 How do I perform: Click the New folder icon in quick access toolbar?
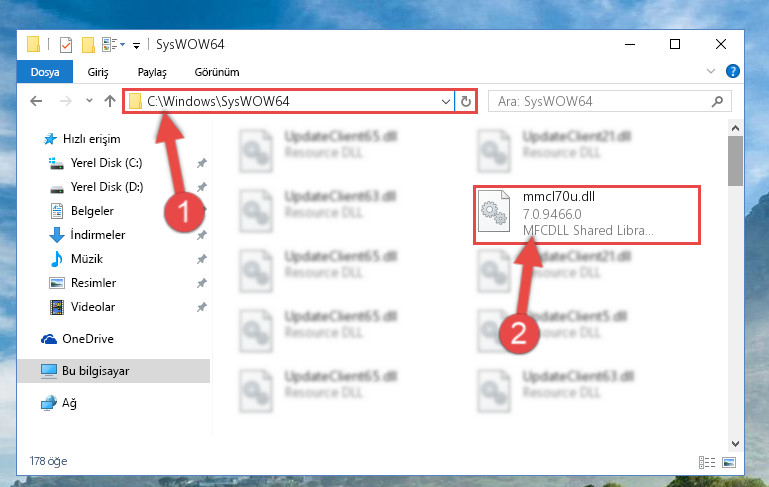88,45
